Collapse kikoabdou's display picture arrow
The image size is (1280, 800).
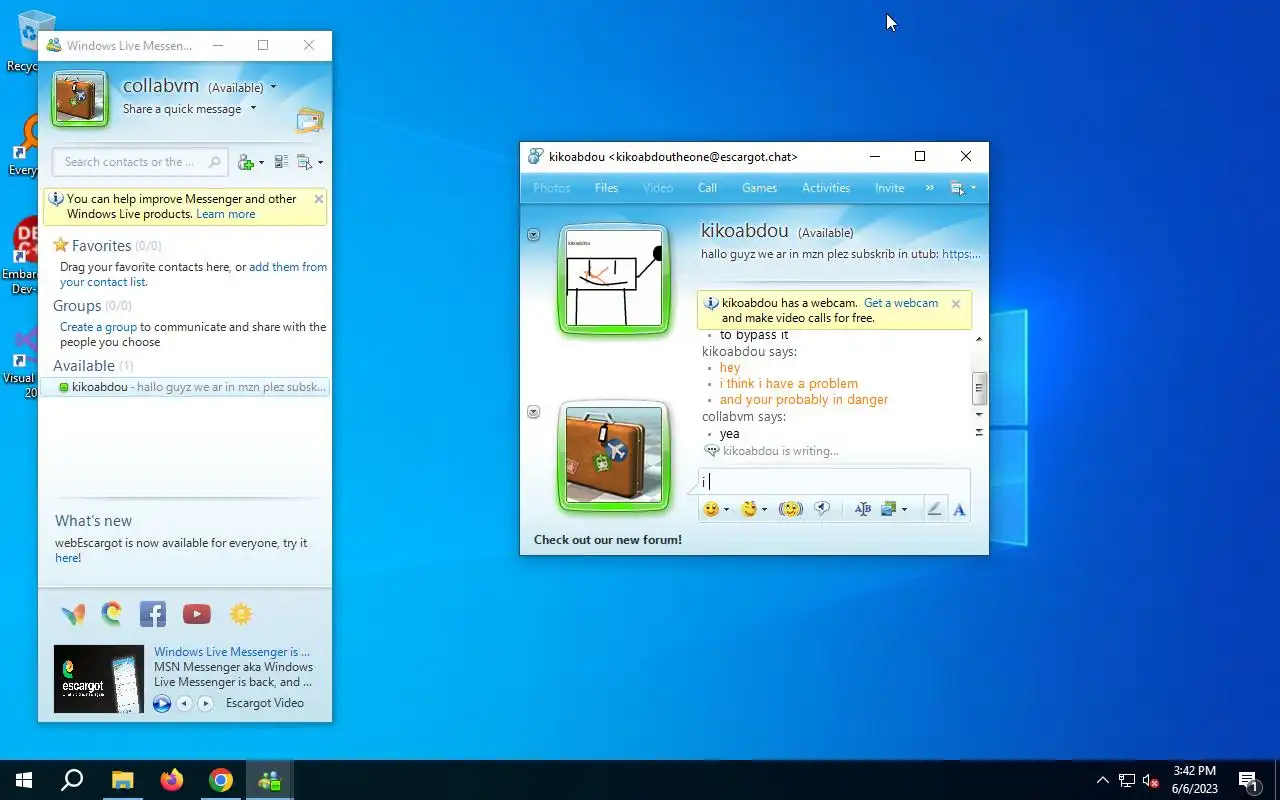tap(533, 235)
